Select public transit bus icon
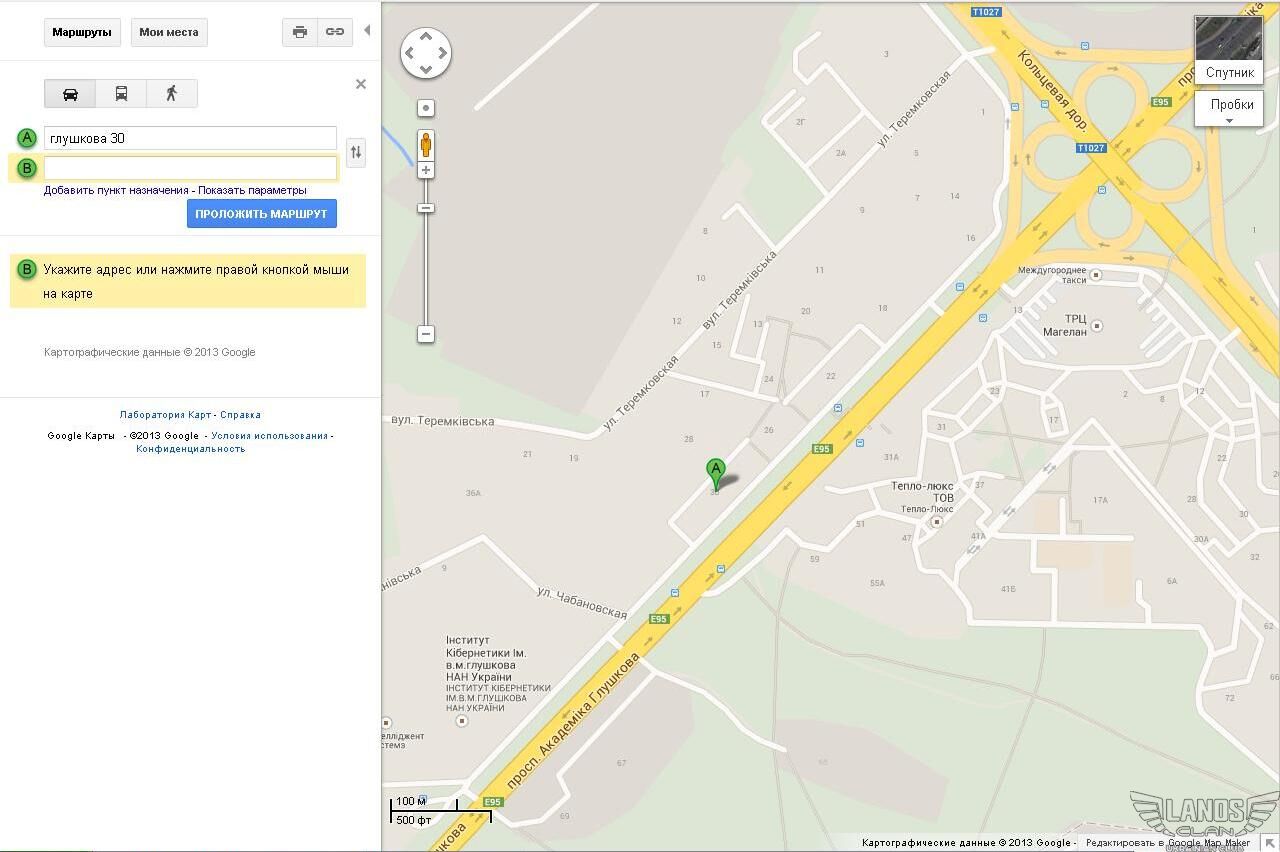The height and width of the screenshot is (852, 1280). click(121, 94)
